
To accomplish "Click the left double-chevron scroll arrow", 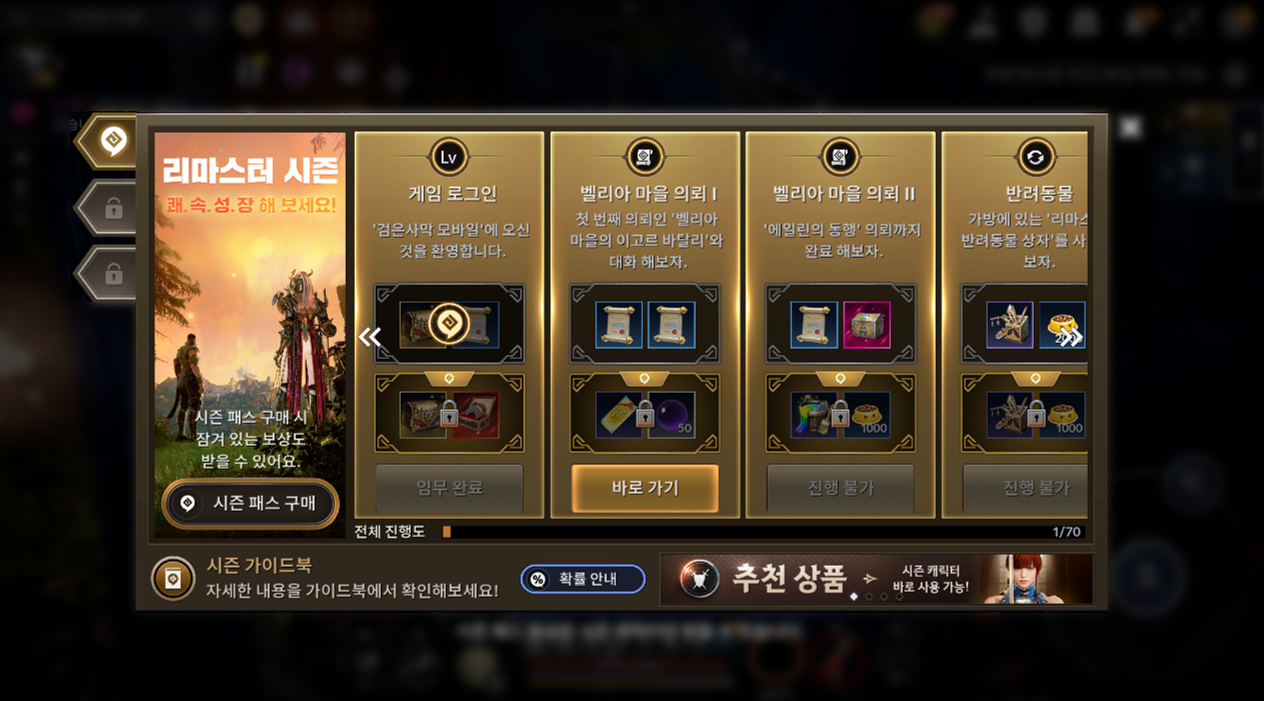I will 370,337.
